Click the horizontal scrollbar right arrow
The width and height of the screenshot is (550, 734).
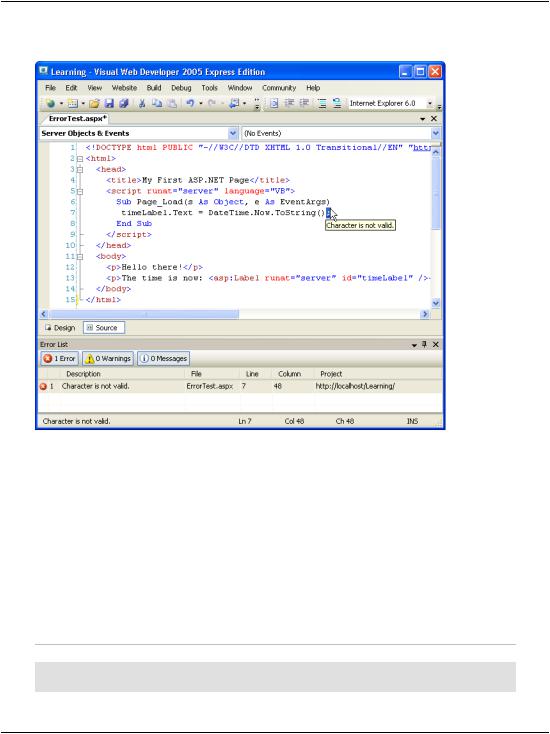point(425,314)
